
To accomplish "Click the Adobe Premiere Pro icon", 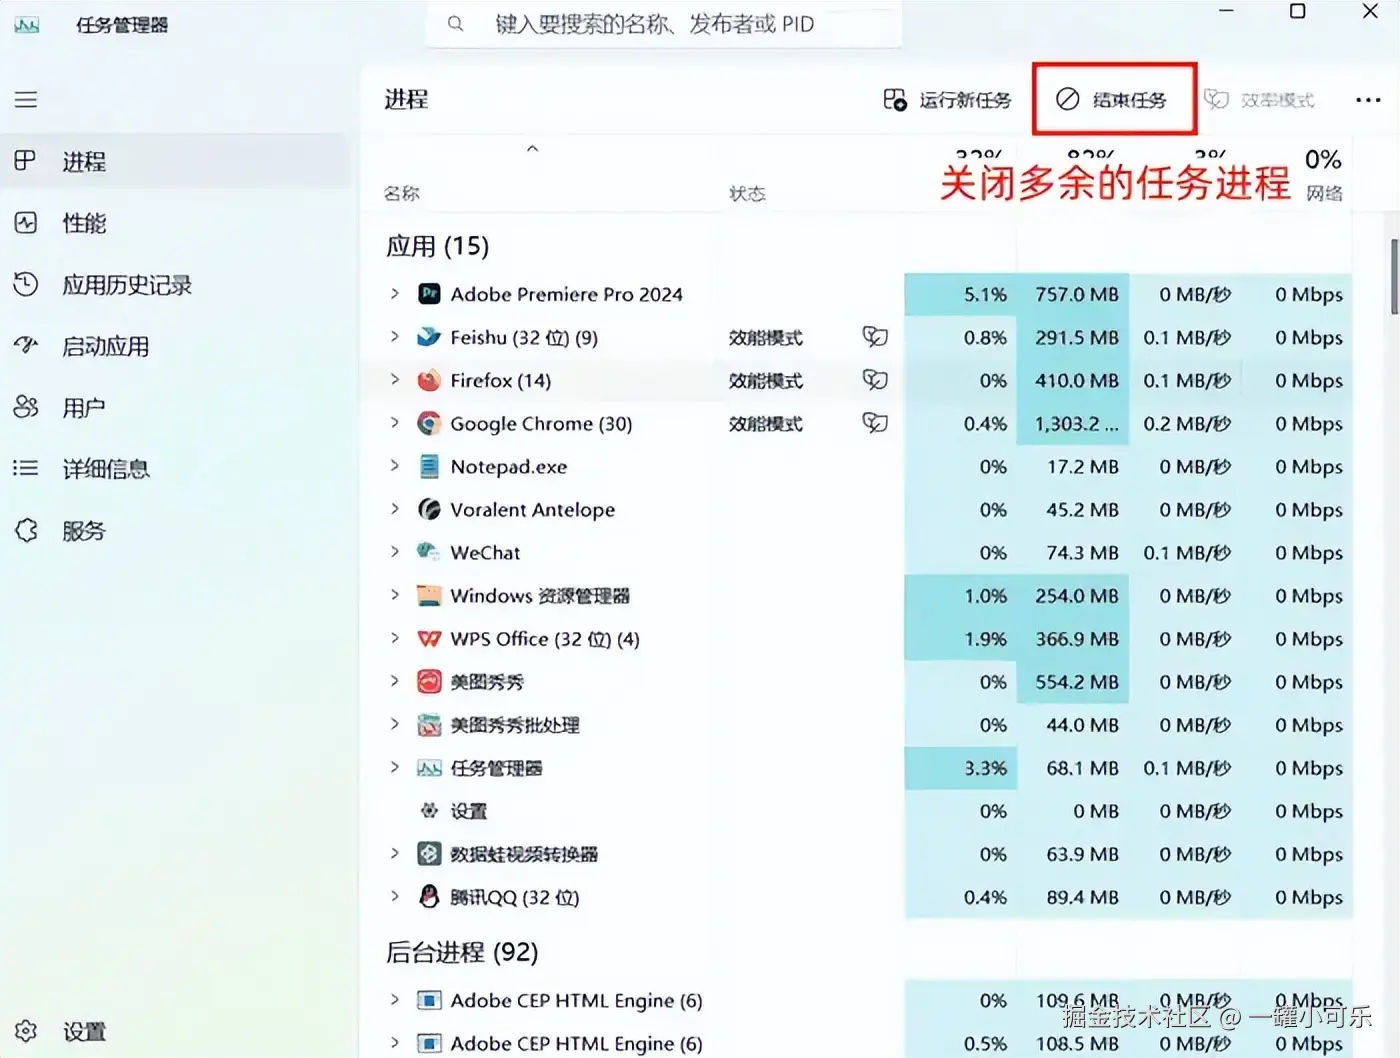I will [429, 294].
